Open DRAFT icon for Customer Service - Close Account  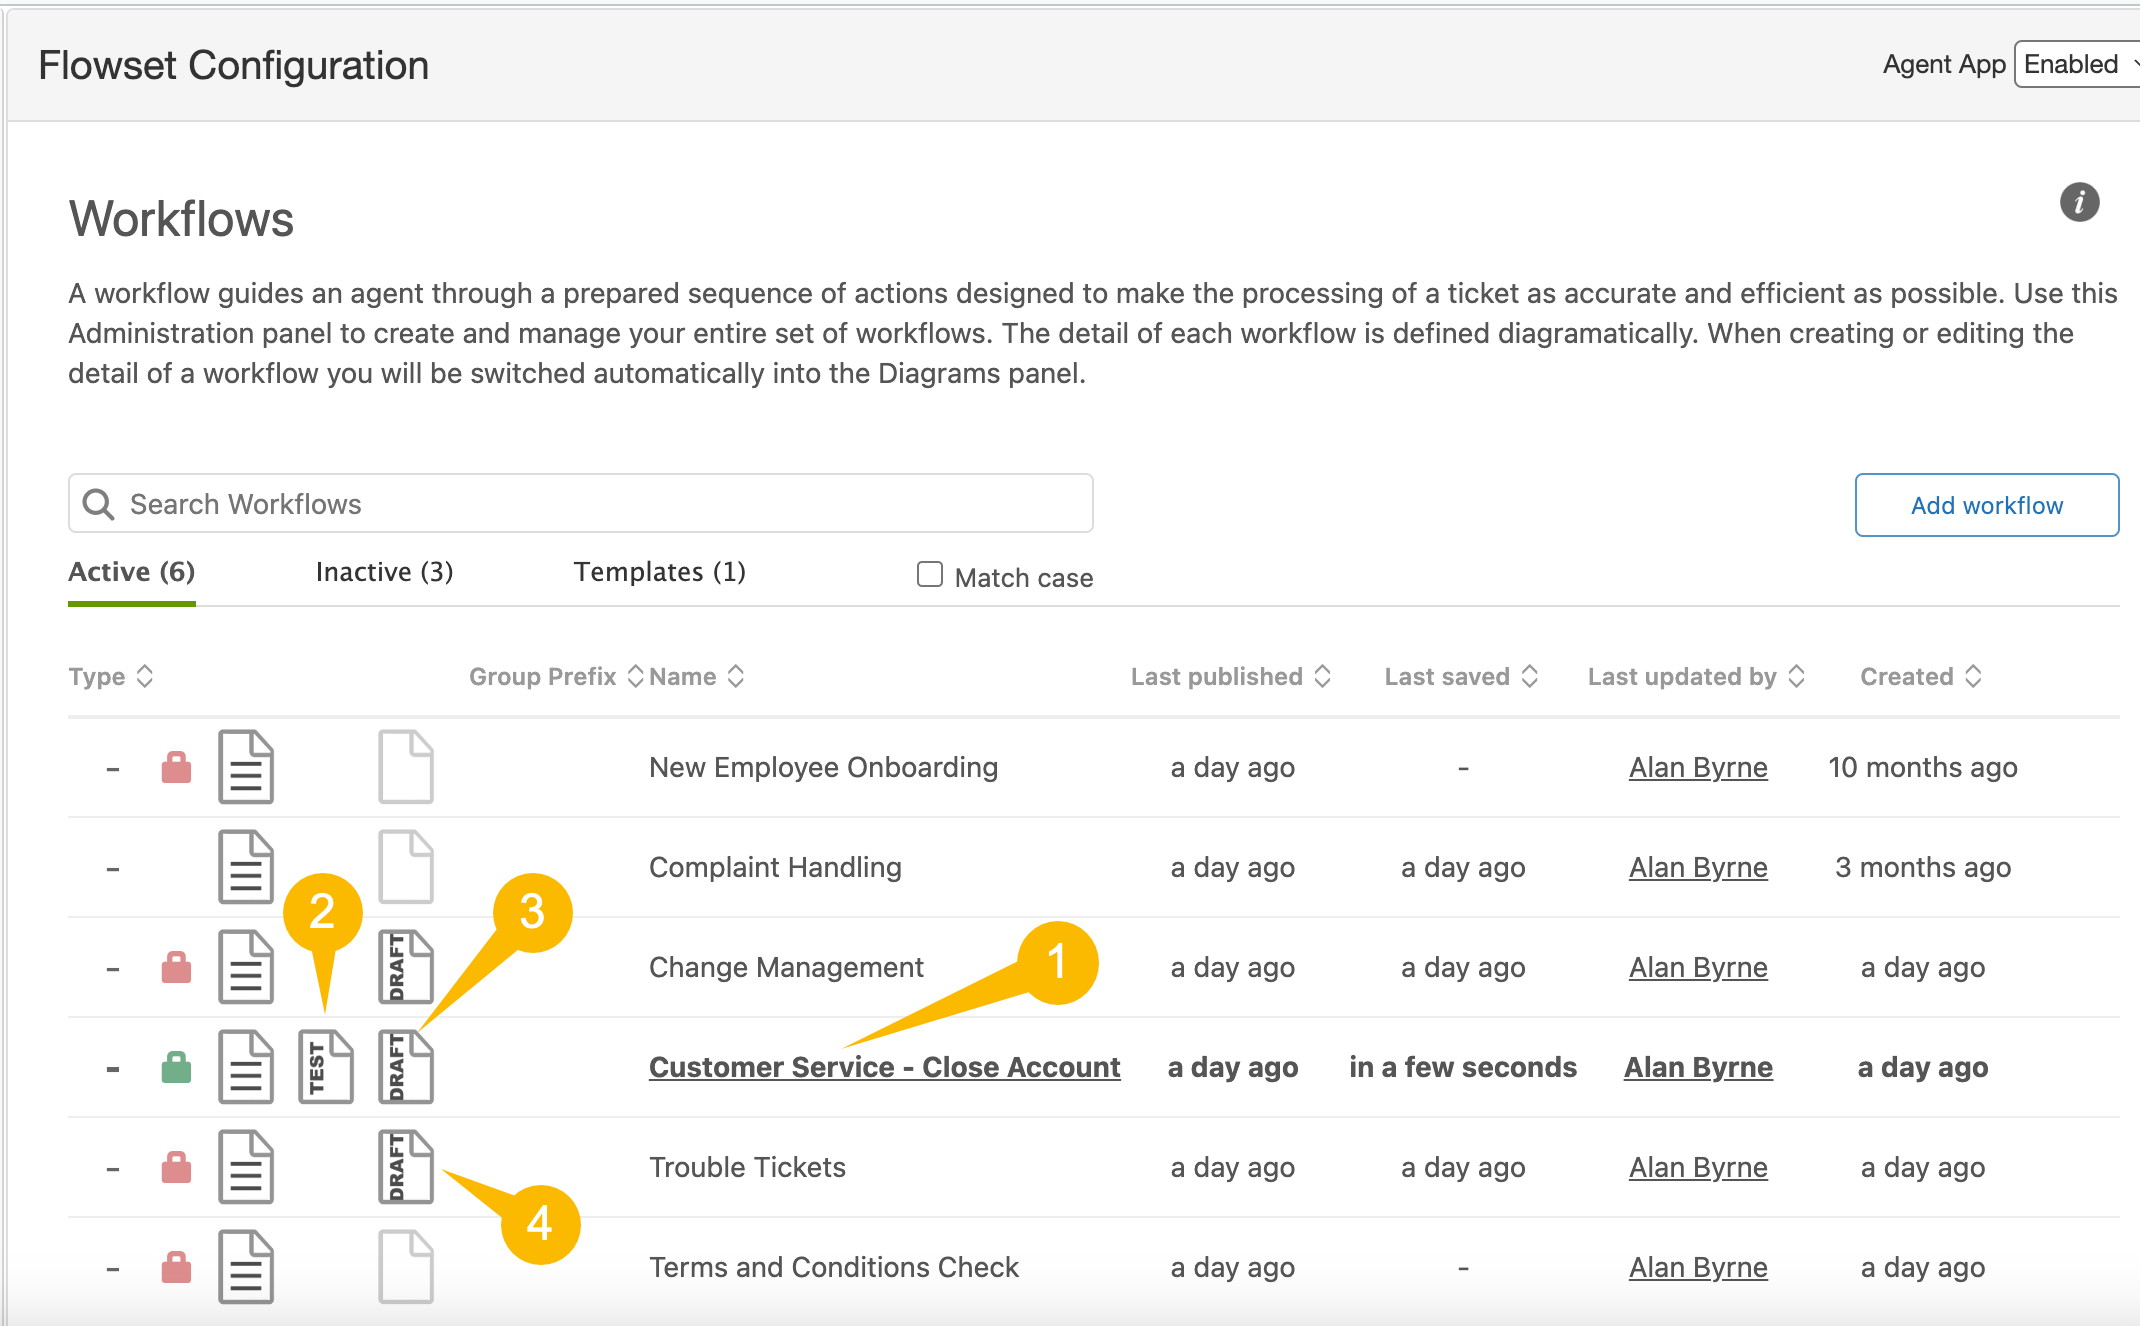[x=406, y=1067]
